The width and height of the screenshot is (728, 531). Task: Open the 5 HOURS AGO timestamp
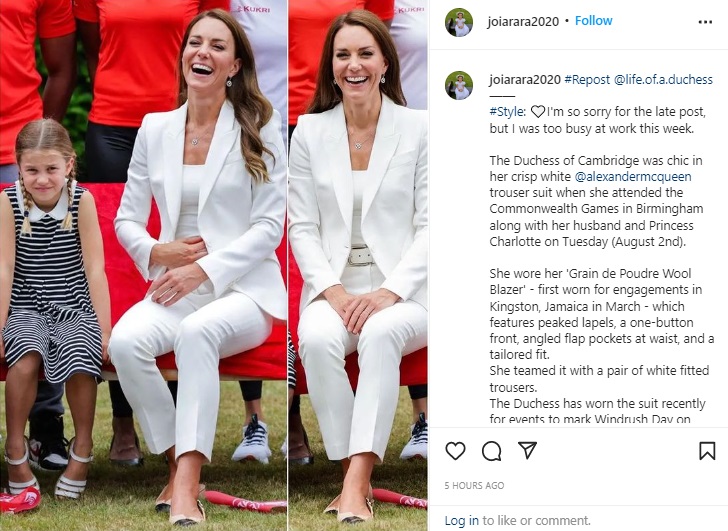point(474,486)
